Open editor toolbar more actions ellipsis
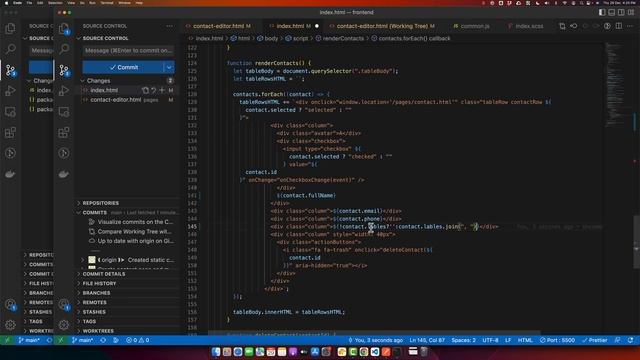This screenshot has width=640, height=360. pyautogui.click(x=630, y=26)
